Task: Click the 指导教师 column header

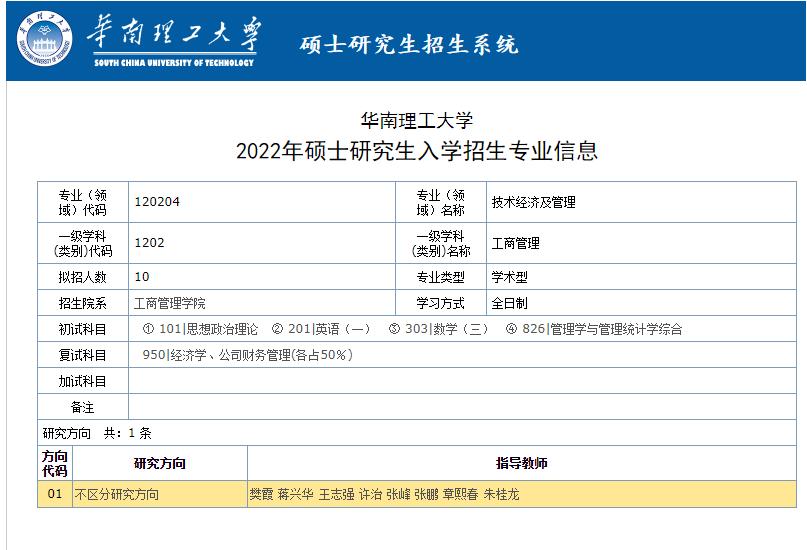Action: (522, 463)
